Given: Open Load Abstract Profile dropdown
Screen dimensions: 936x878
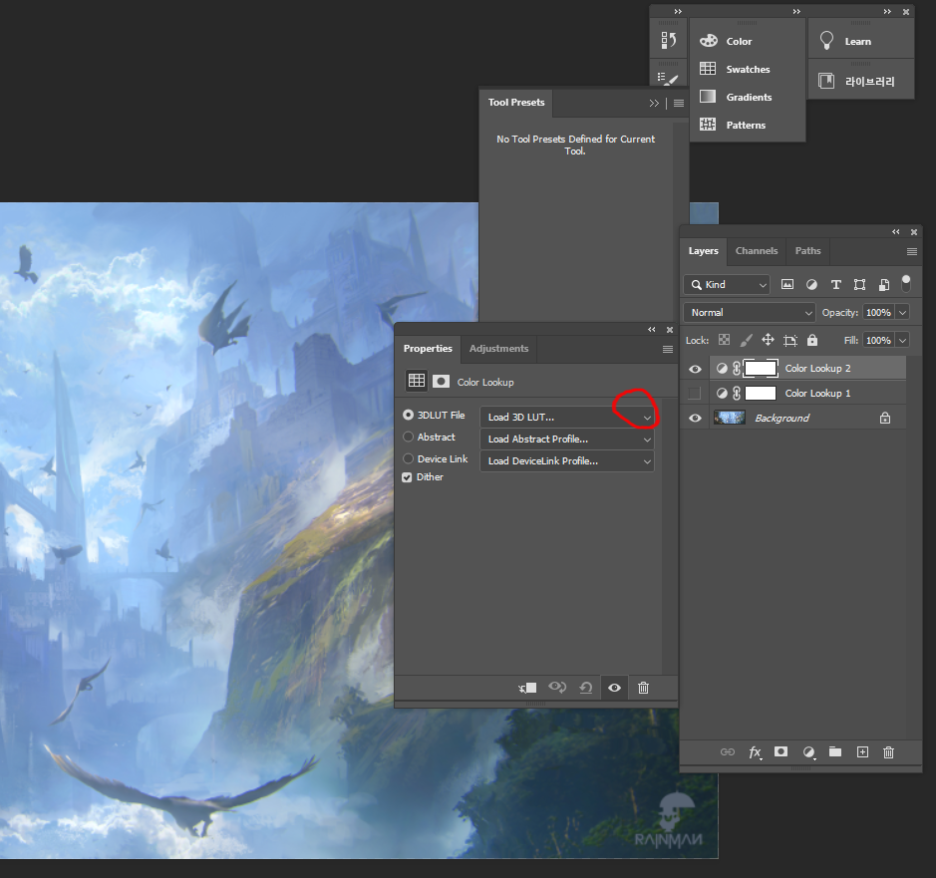Looking at the screenshot, I should pos(567,439).
